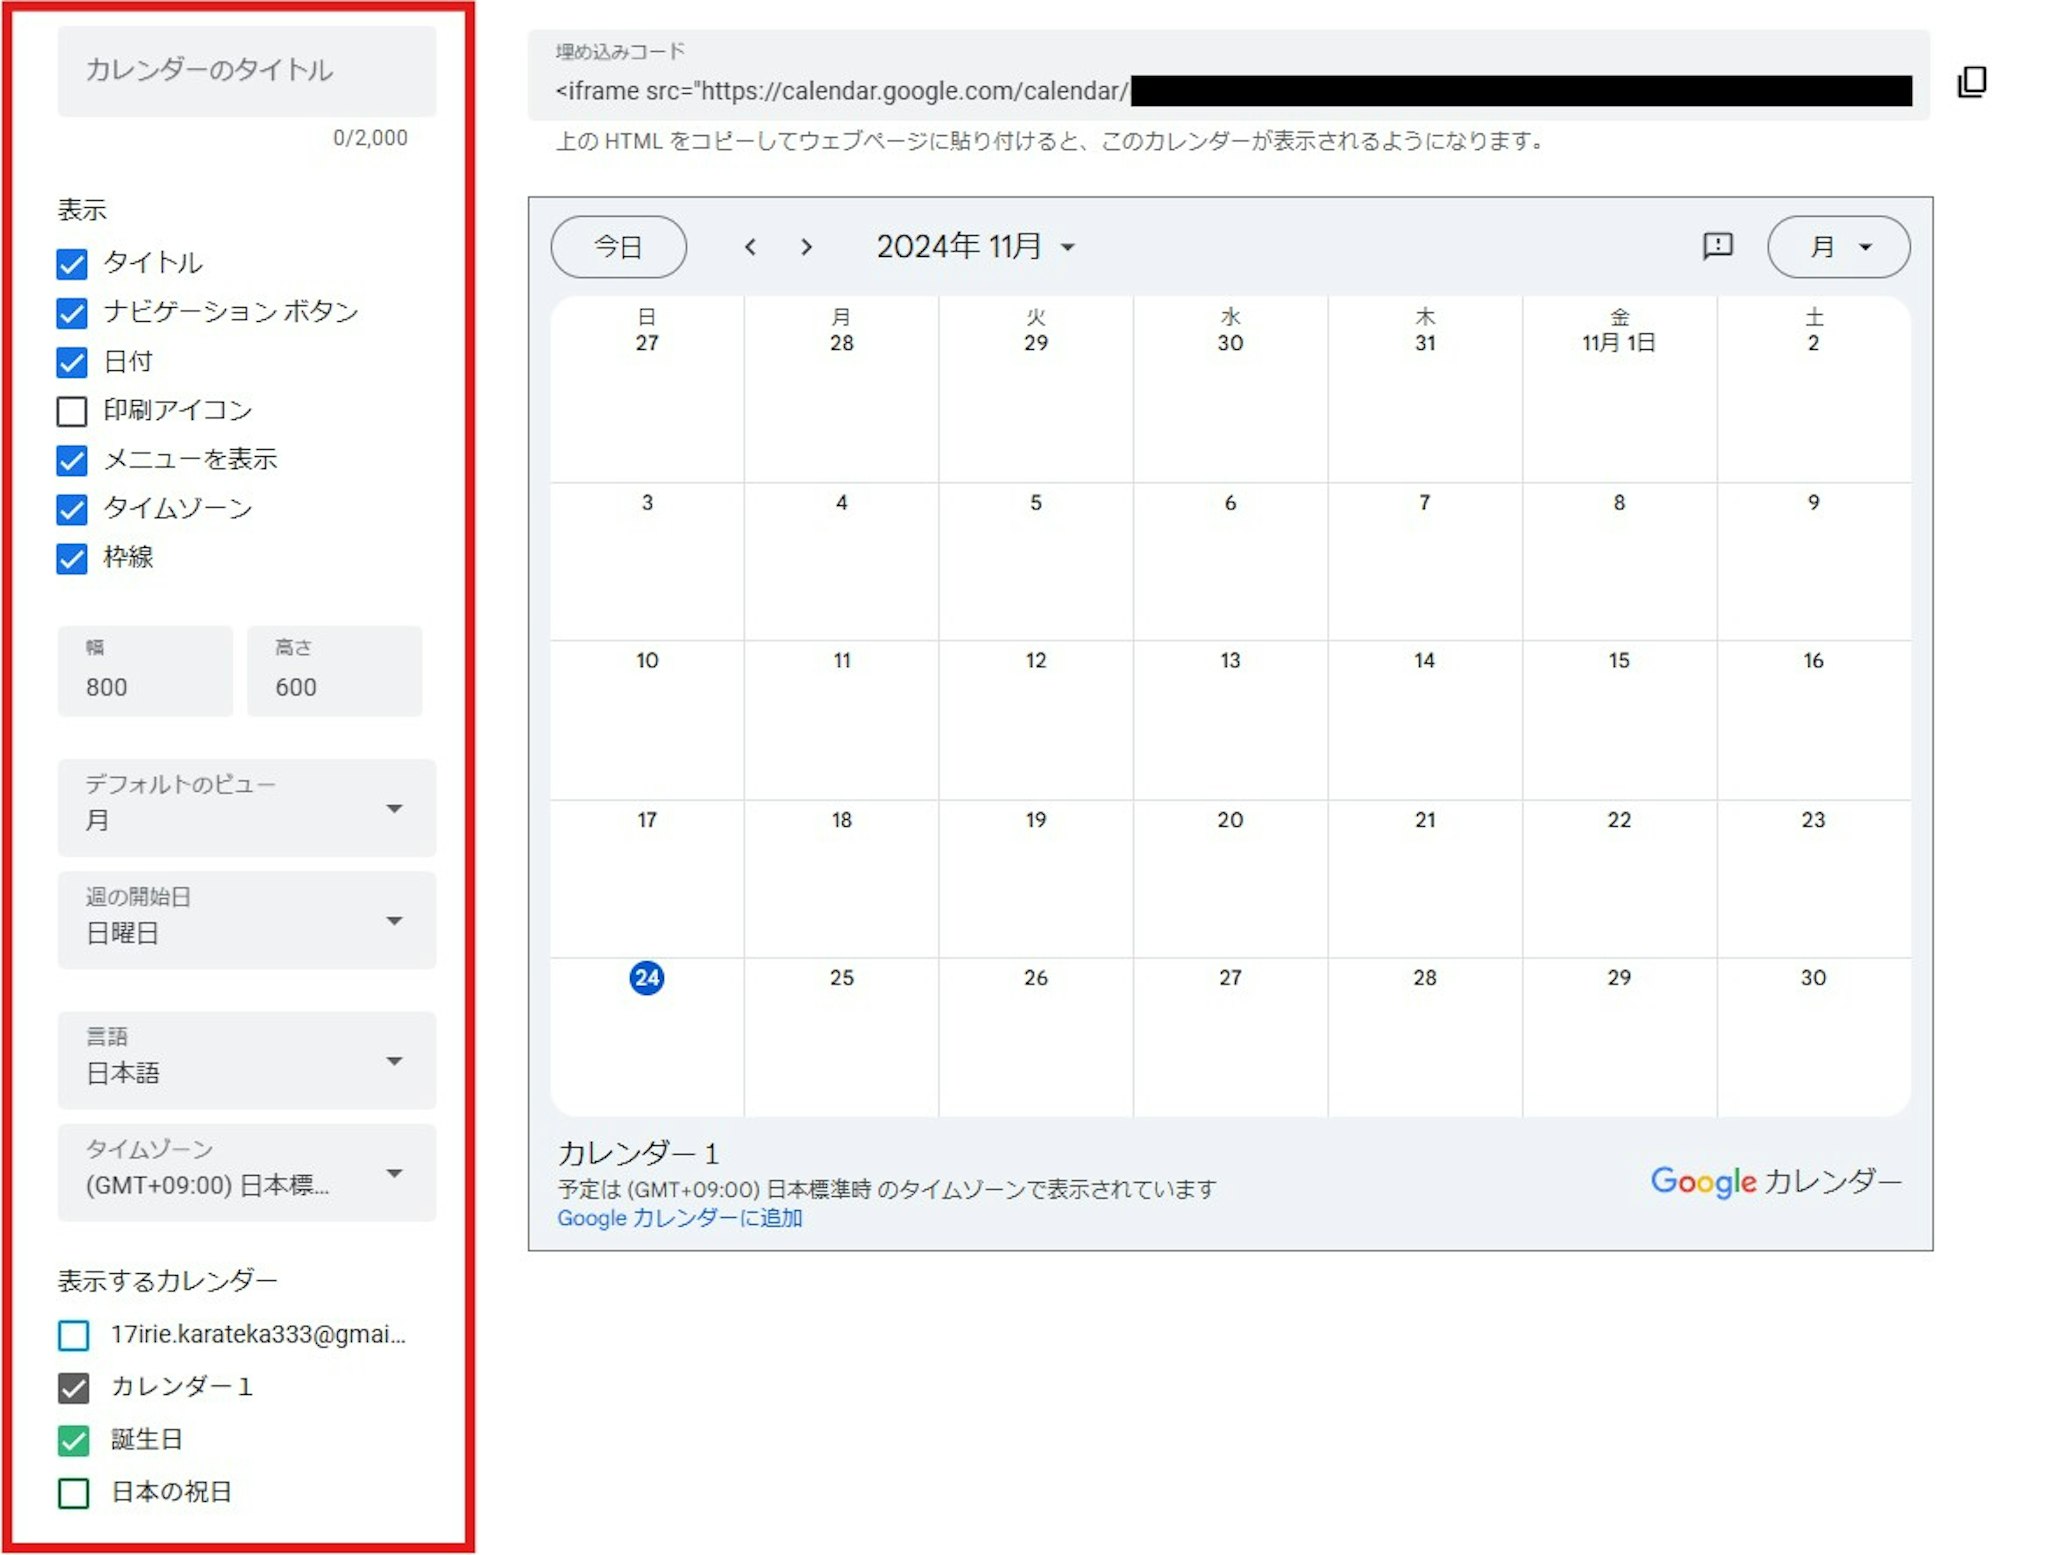Open the 月 view switcher in calendar
The height and width of the screenshot is (1555, 2048).
[x=1838, y=247]
